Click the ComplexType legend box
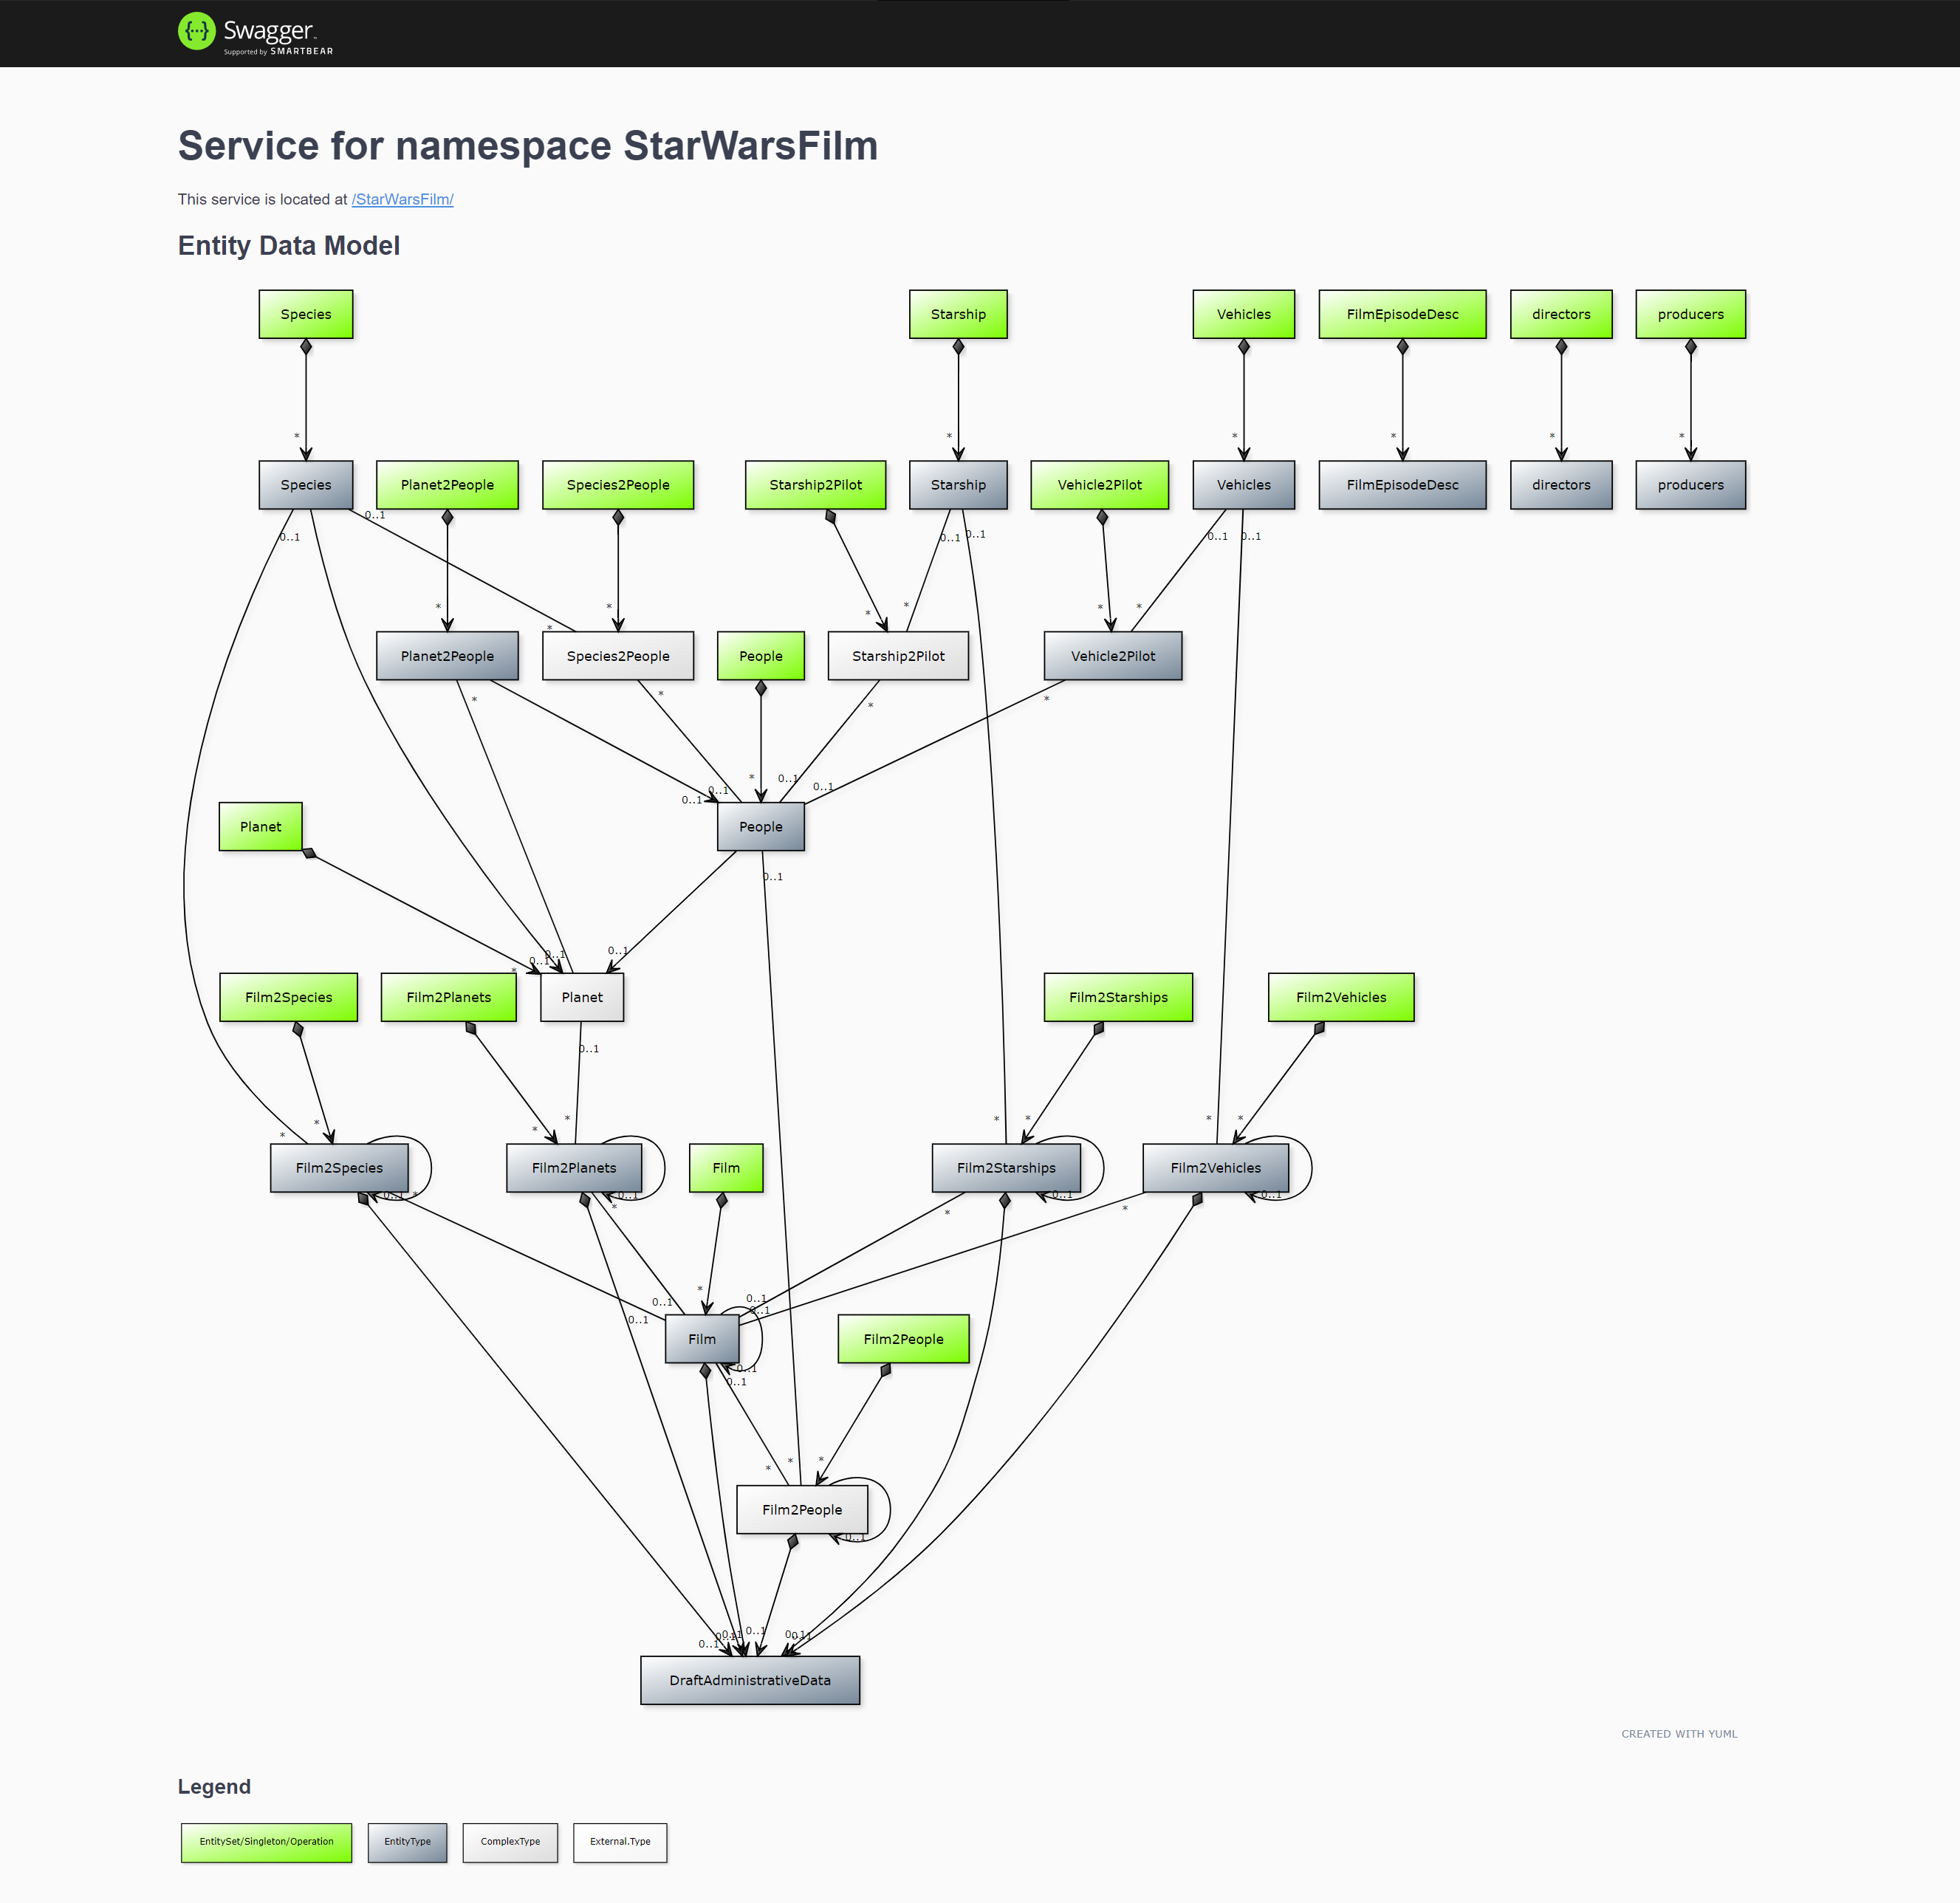This screenshot has height=1903, width=1960. pos(509,1841)
